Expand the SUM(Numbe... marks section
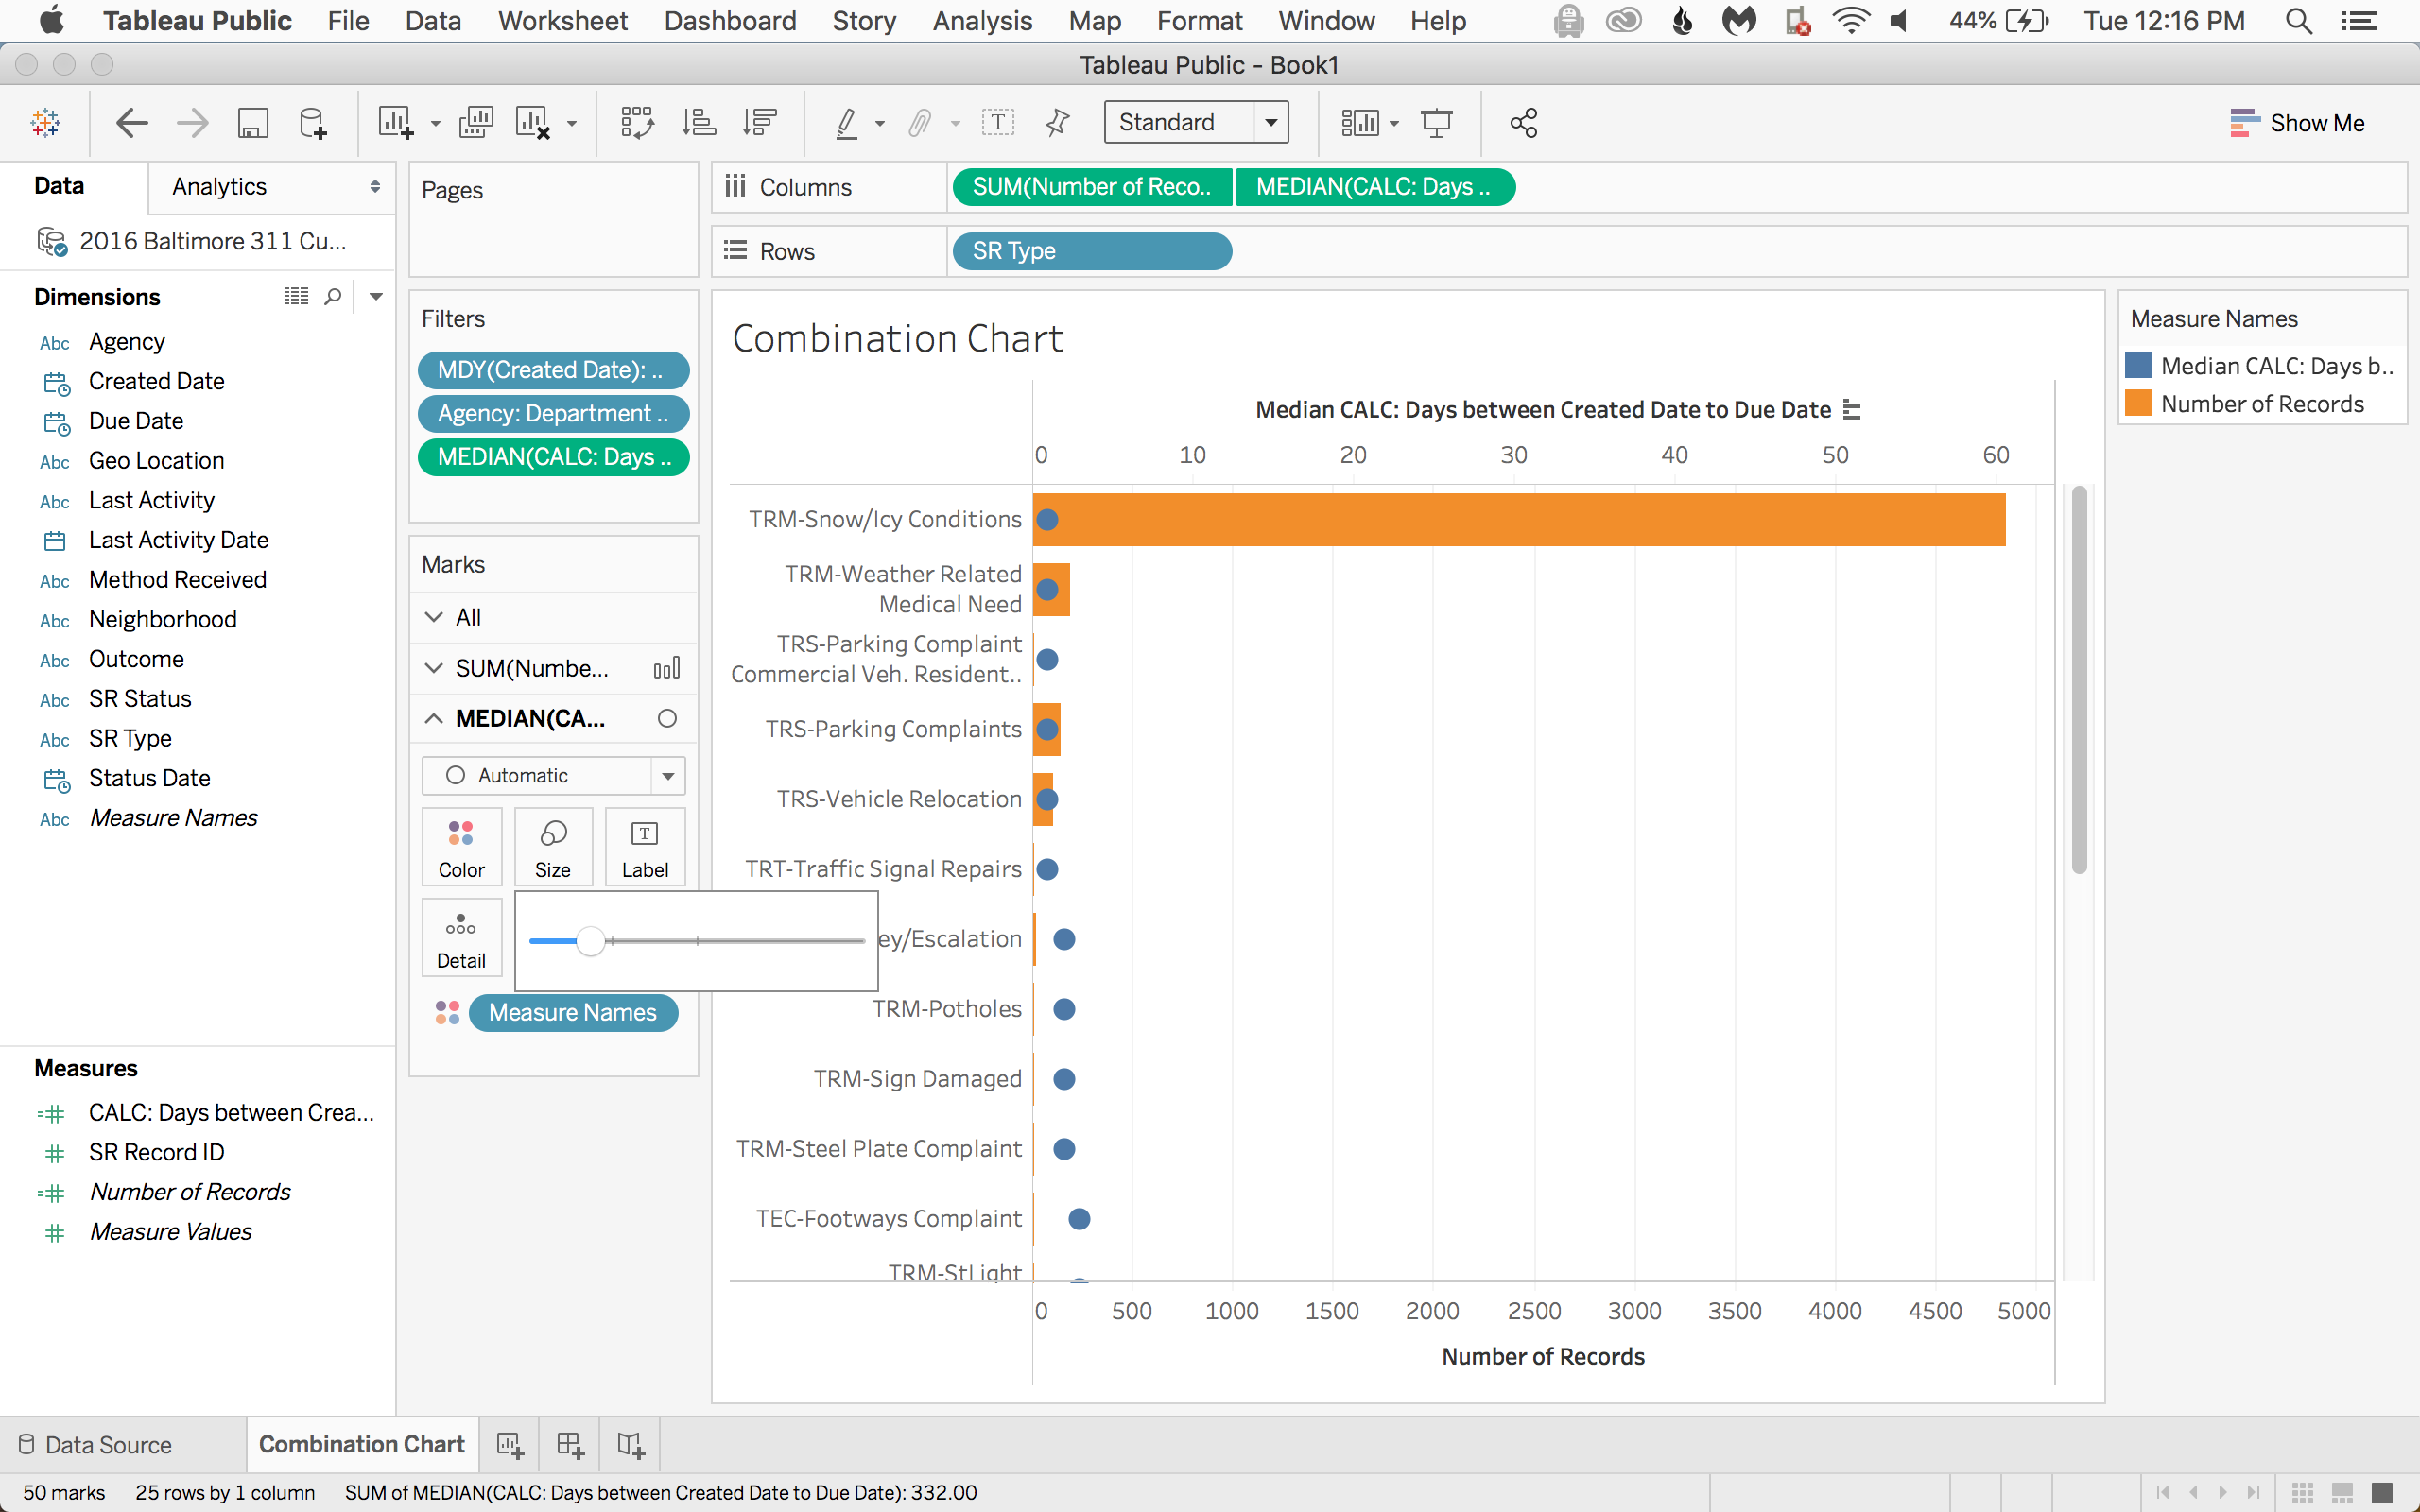 (434, 668)
